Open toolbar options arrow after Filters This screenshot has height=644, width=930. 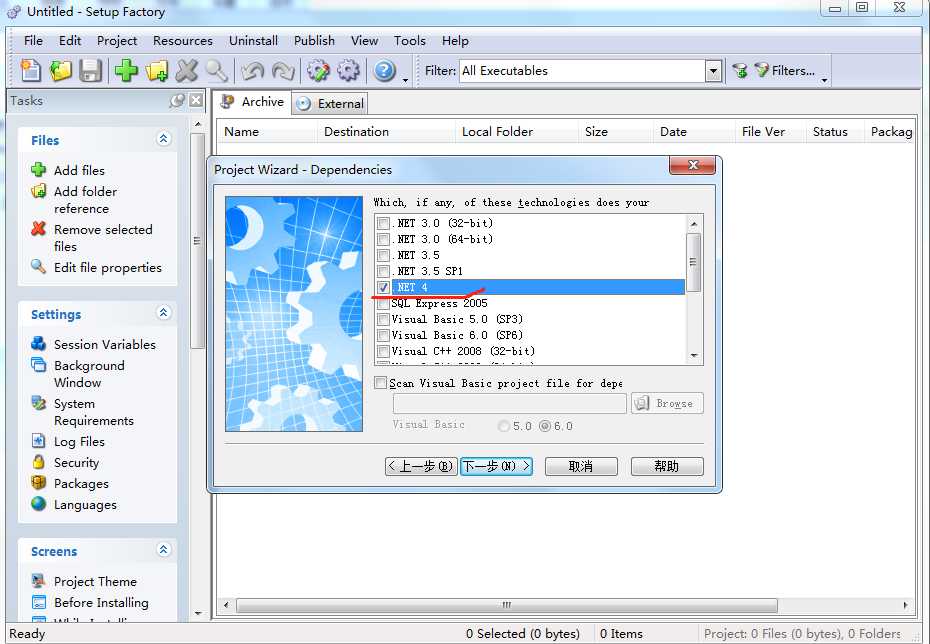pos(824,79)
